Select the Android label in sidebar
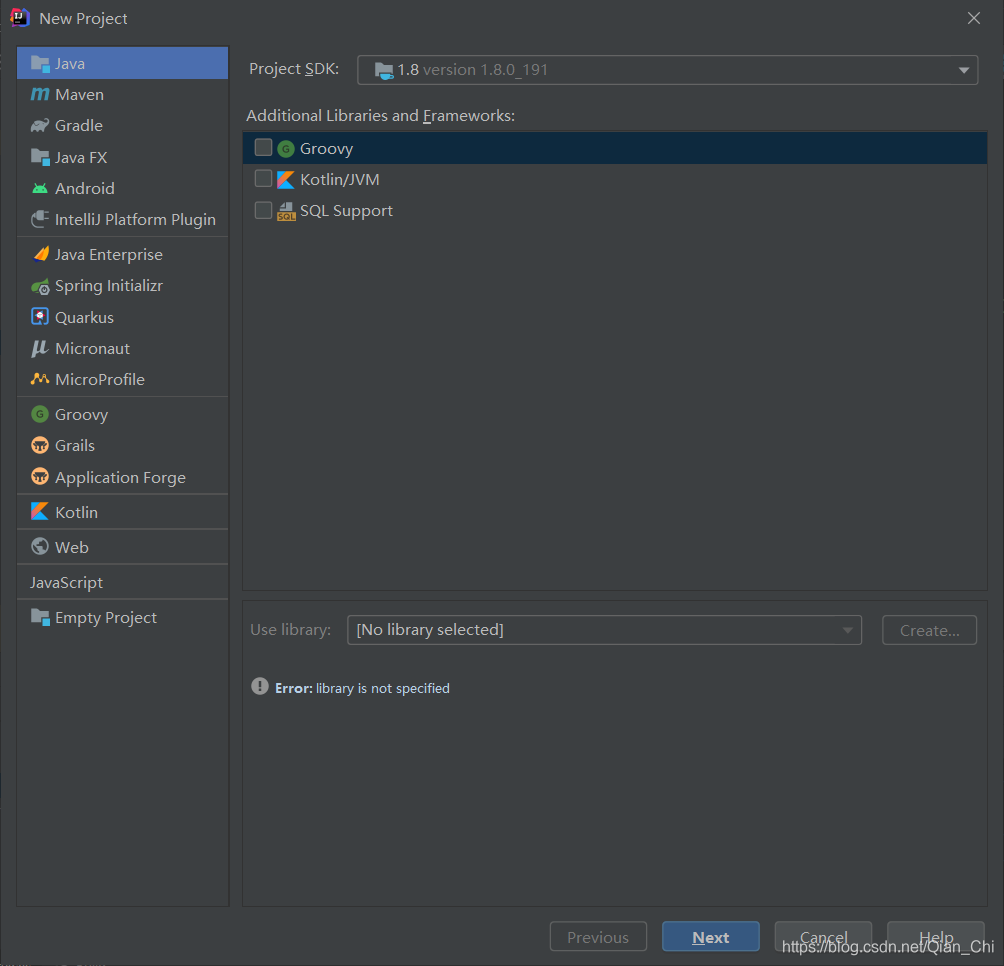 pos(85,188)
